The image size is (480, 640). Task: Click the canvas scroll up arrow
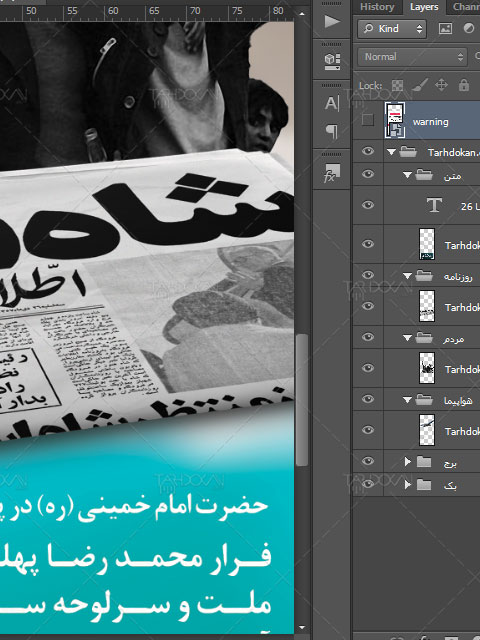[x=302, y=13]
